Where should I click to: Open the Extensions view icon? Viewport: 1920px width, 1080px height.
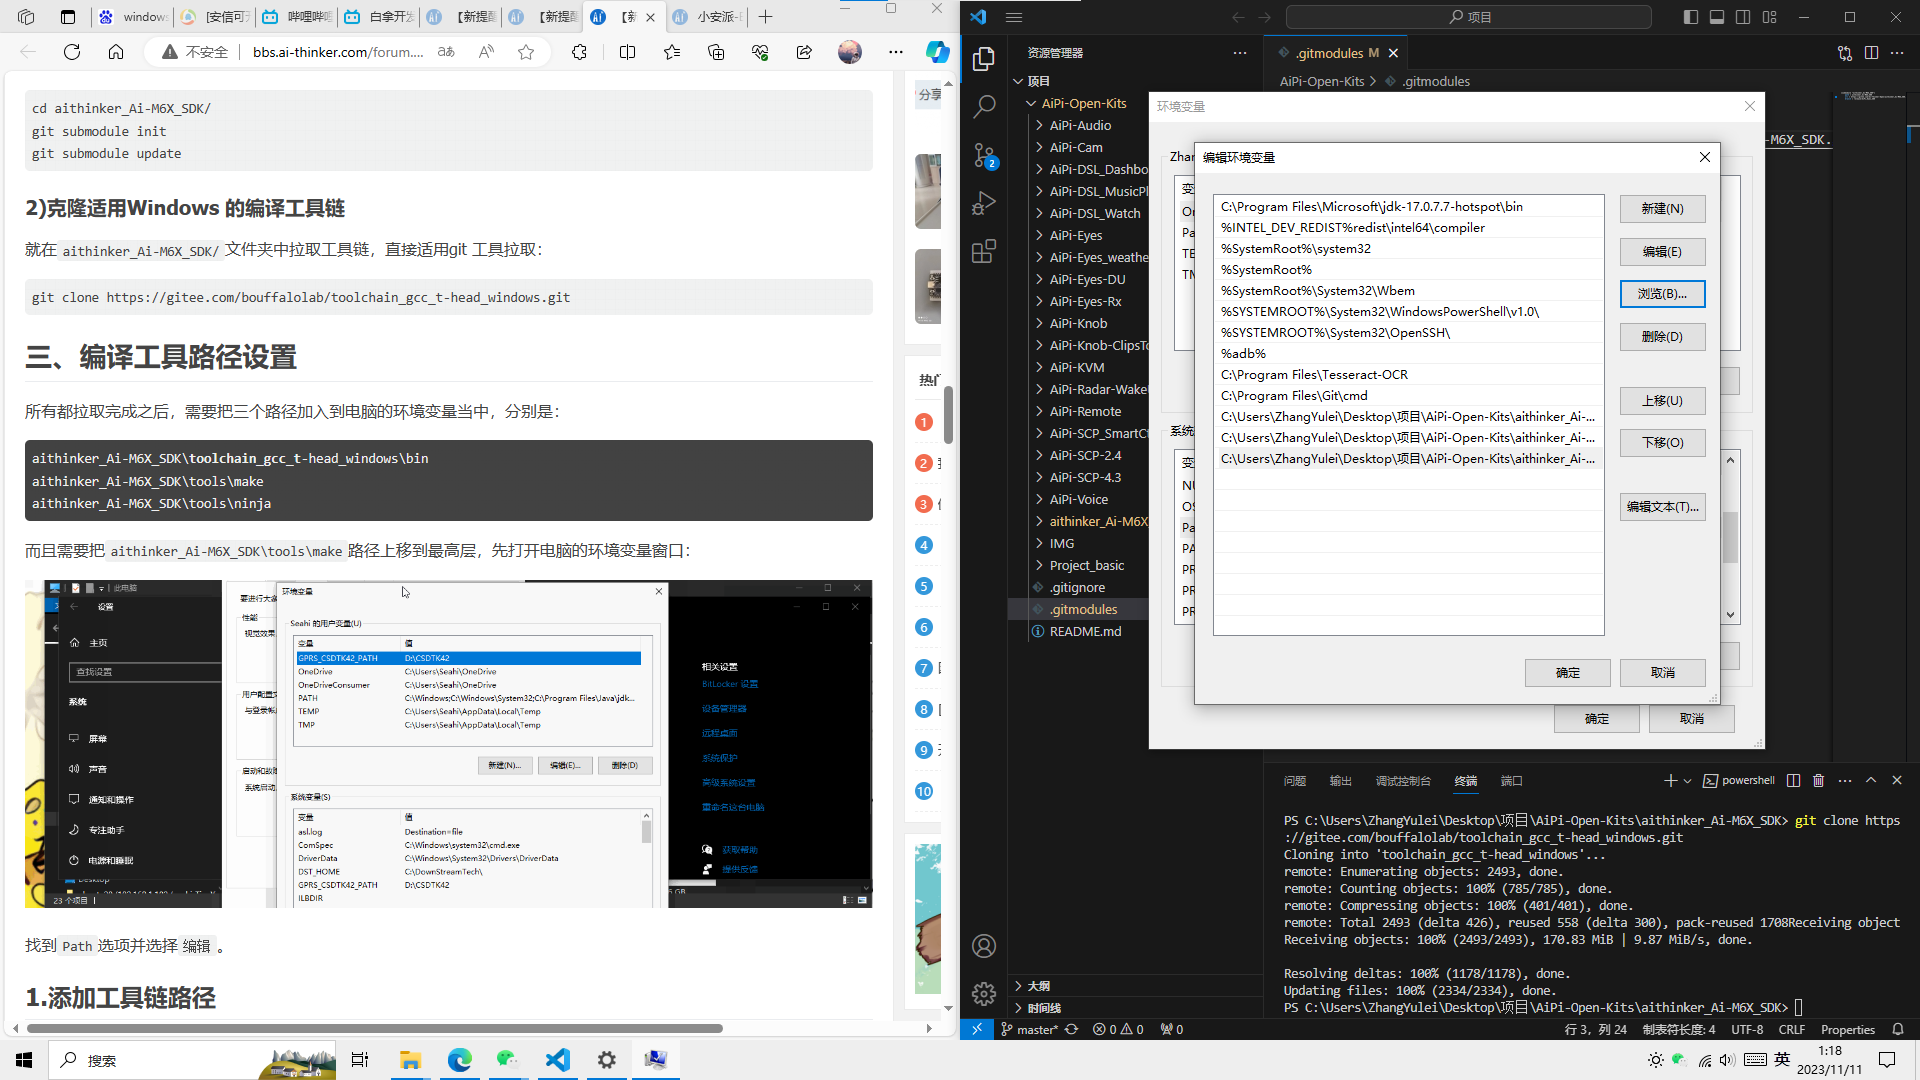pyautogui.click(x=984, y=251)
